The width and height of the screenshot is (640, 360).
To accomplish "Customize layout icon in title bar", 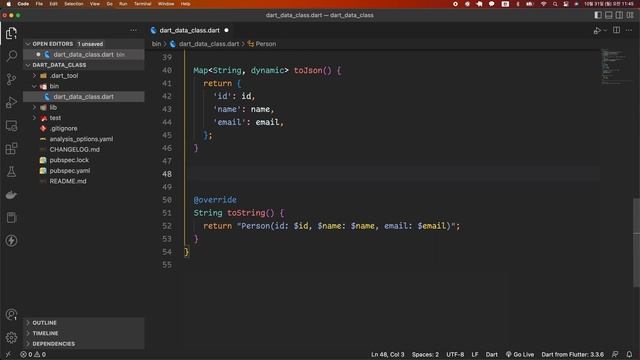I will (630, 15).
